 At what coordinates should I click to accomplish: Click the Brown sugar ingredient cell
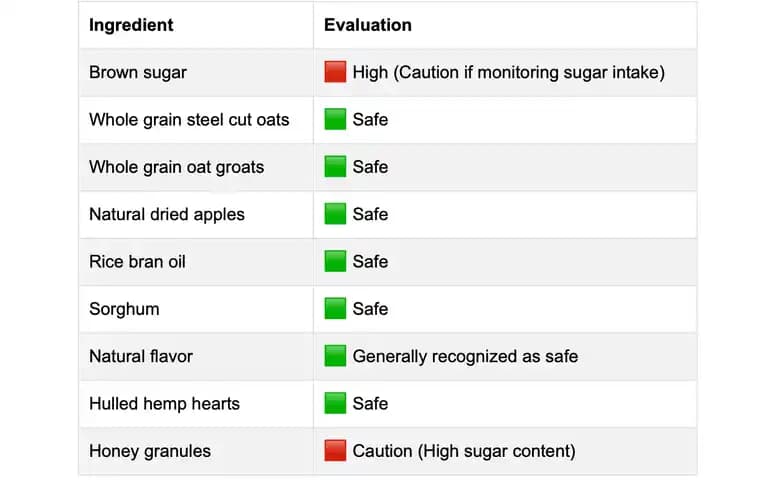click(x=196, y=72)
